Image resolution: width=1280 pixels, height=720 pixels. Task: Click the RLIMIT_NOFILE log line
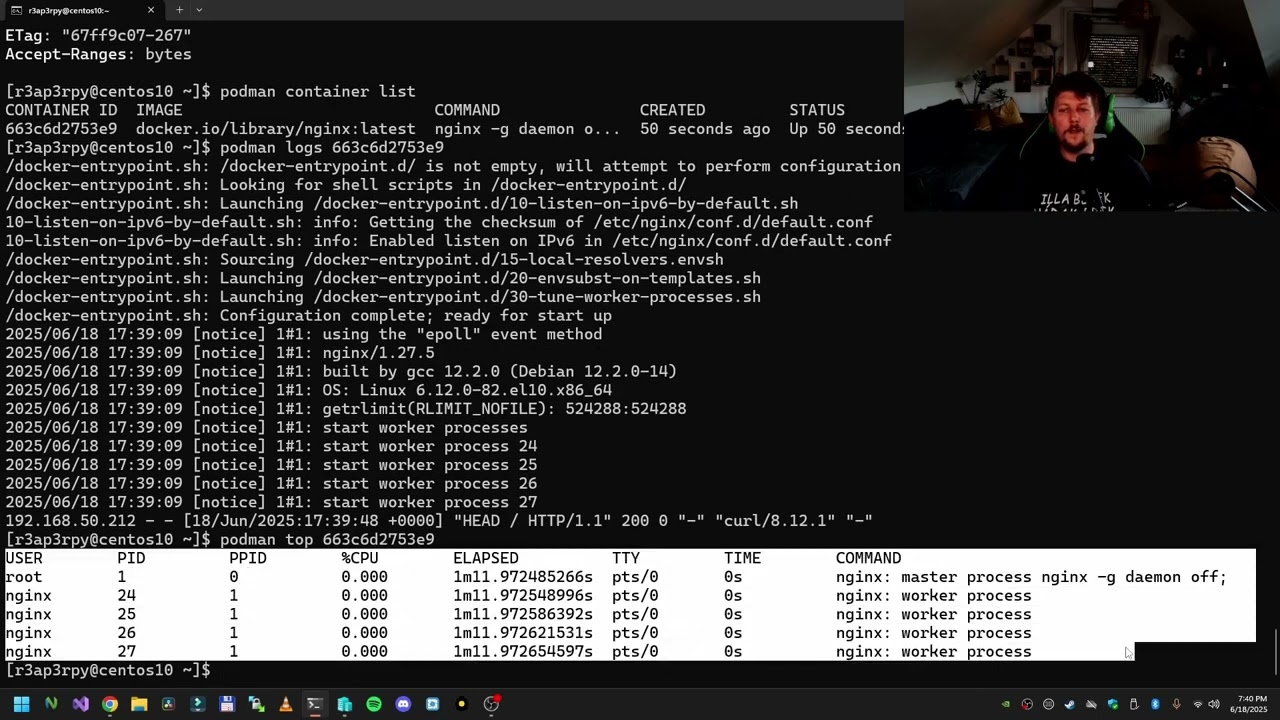coord(346,409)
